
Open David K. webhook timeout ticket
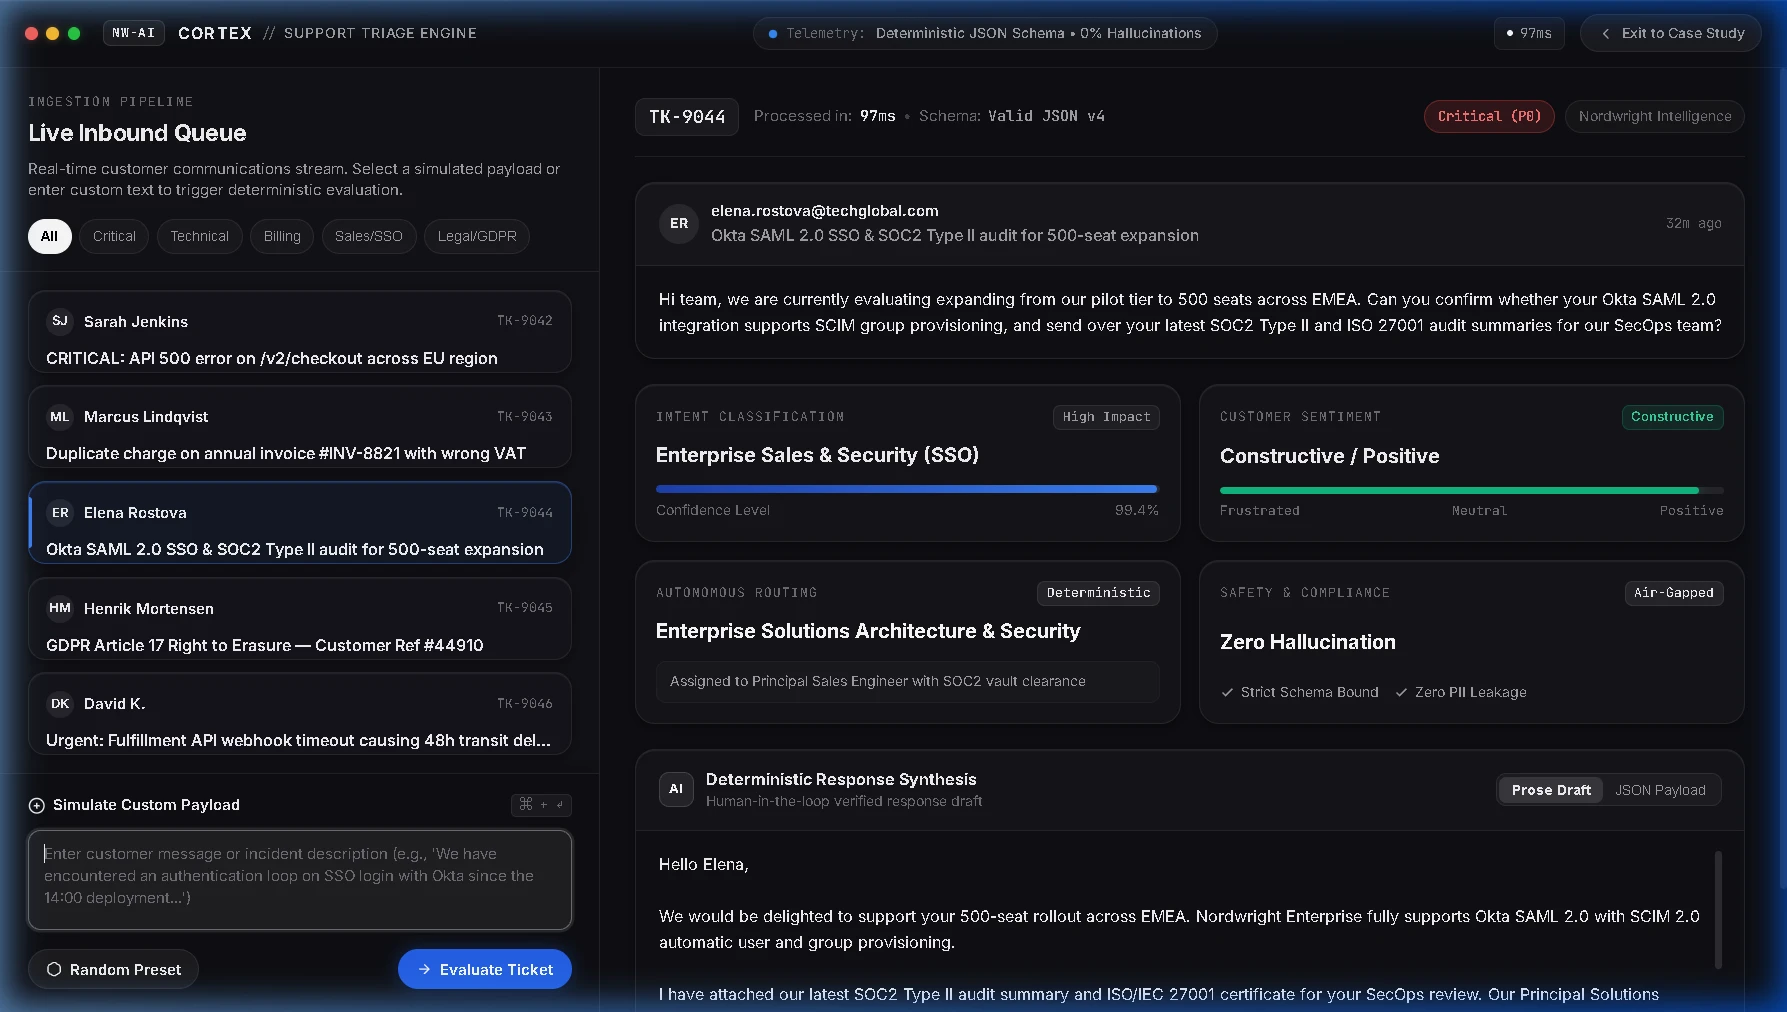click(300, 714)
